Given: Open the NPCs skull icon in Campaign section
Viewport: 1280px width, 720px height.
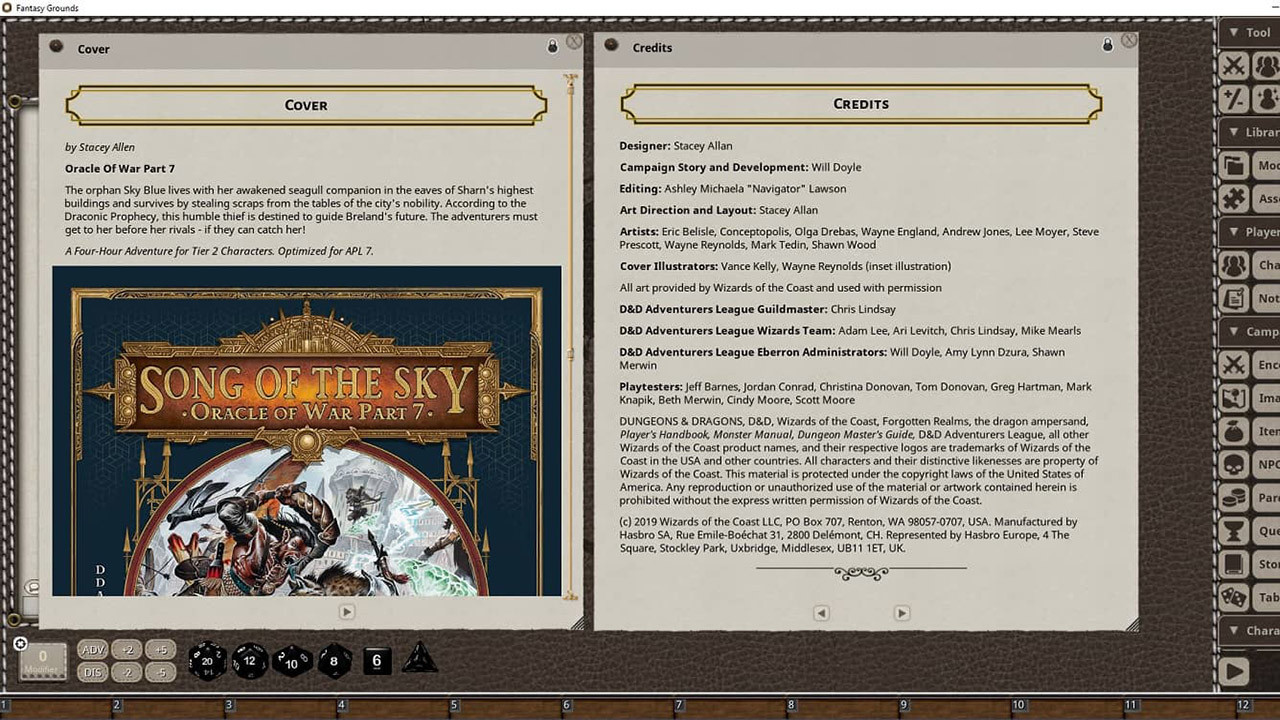Looking at the screenshot, I should pyautogui.click(x=1235, y=464).
